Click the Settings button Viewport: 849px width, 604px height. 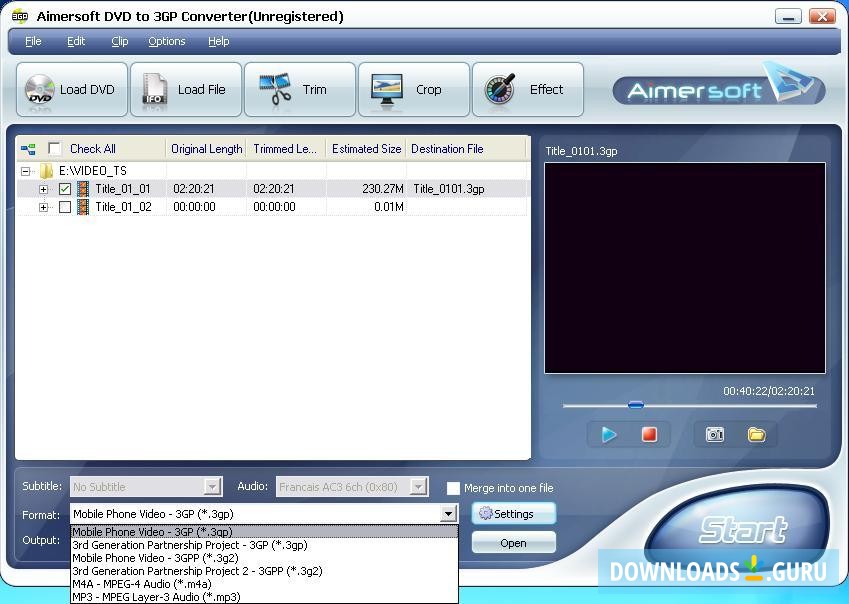pos(513,514)
